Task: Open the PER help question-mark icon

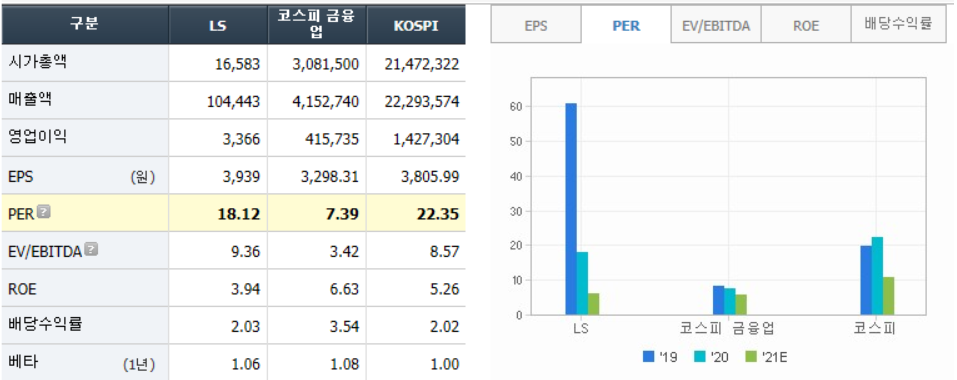Action: 43,212
